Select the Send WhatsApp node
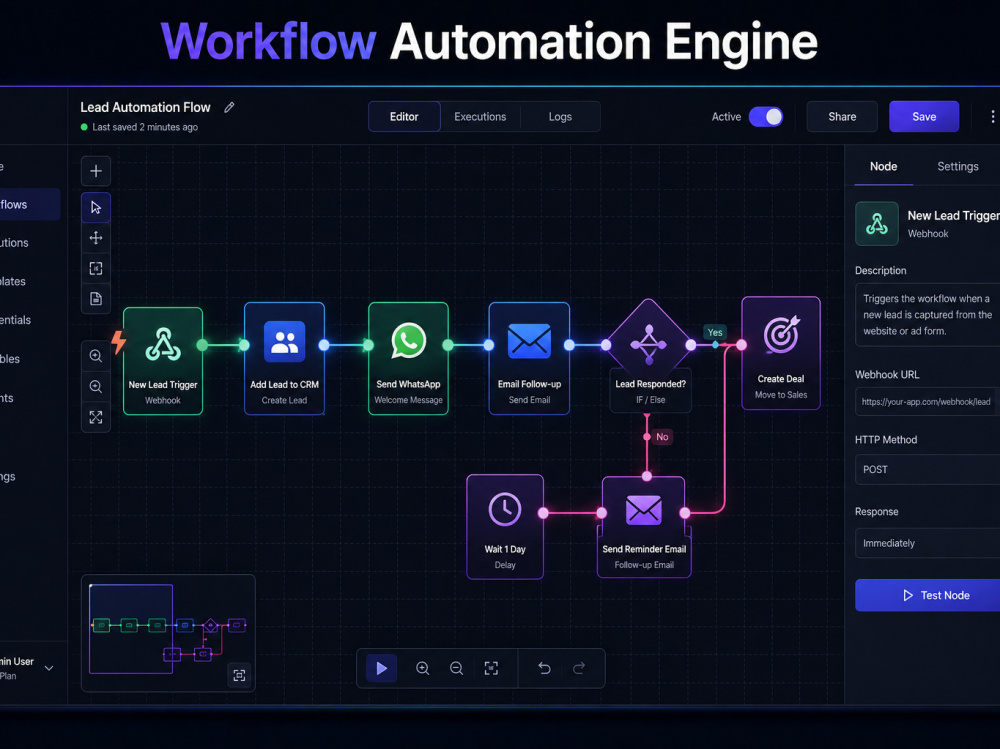Image resolution: width=1000 pixels, height=749 pixels. click(408, 359)
